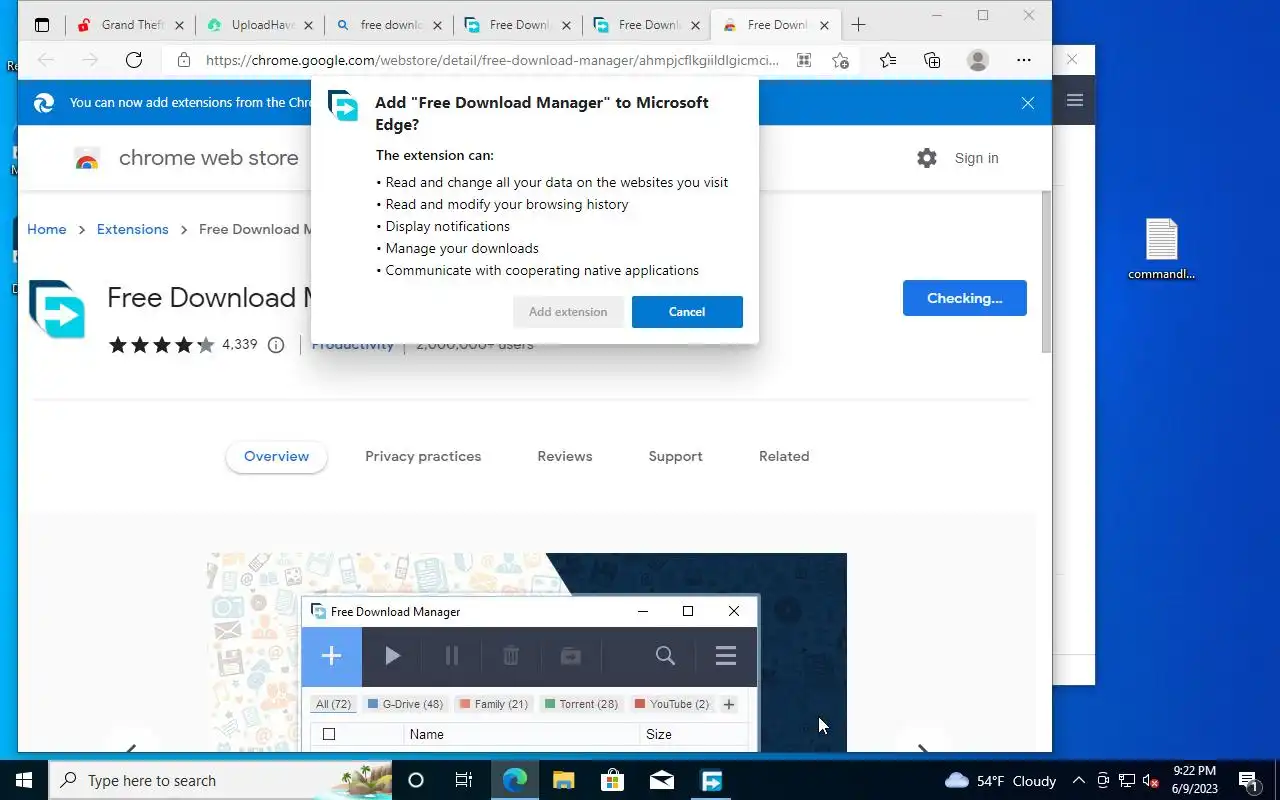Open Edge Settings and more menu
This screenshot has width=1280, height=800.
[1023, 60]
